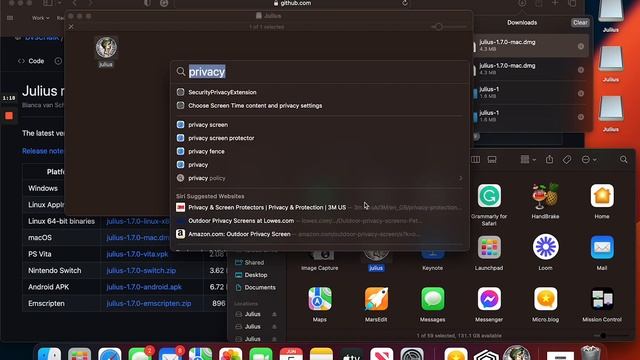Viewport: 640px width, 360px height.
Task: Click 'Windows' platform table cell
Action: tap(43, 189)
